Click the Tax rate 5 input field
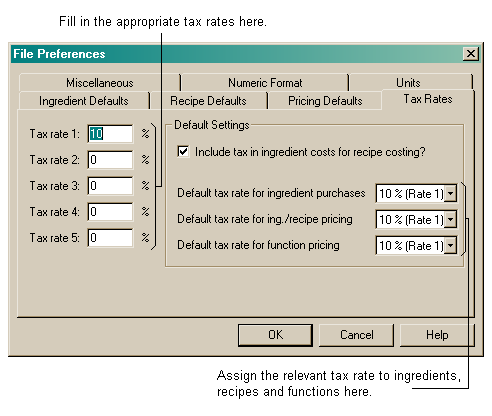Screen dimensions: 492x416 click(110, 238)
